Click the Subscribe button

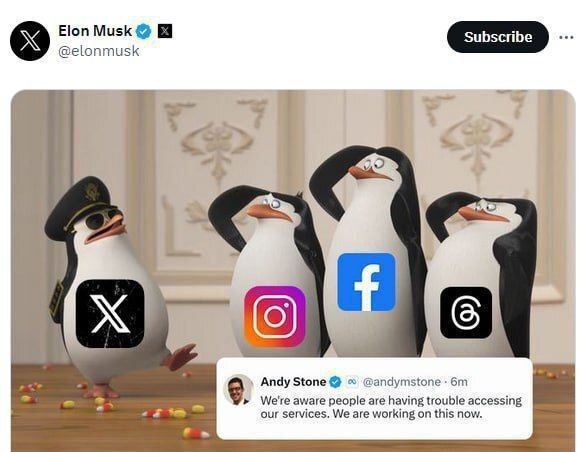(497, 37)
